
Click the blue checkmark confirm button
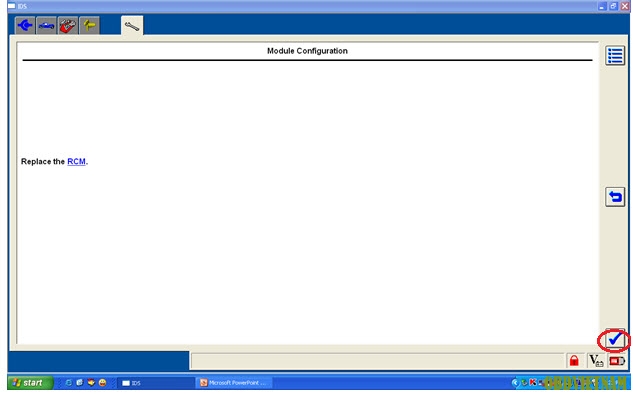[x=615, y=339]
